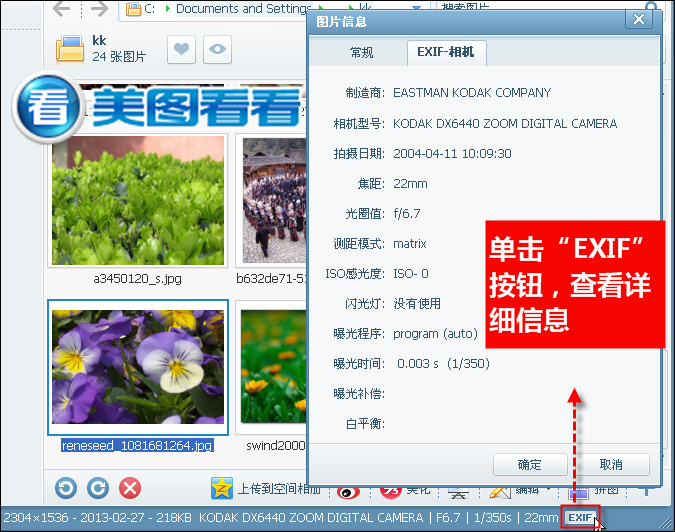Toggle the eye preview icon button

click(x=217, y=49)
